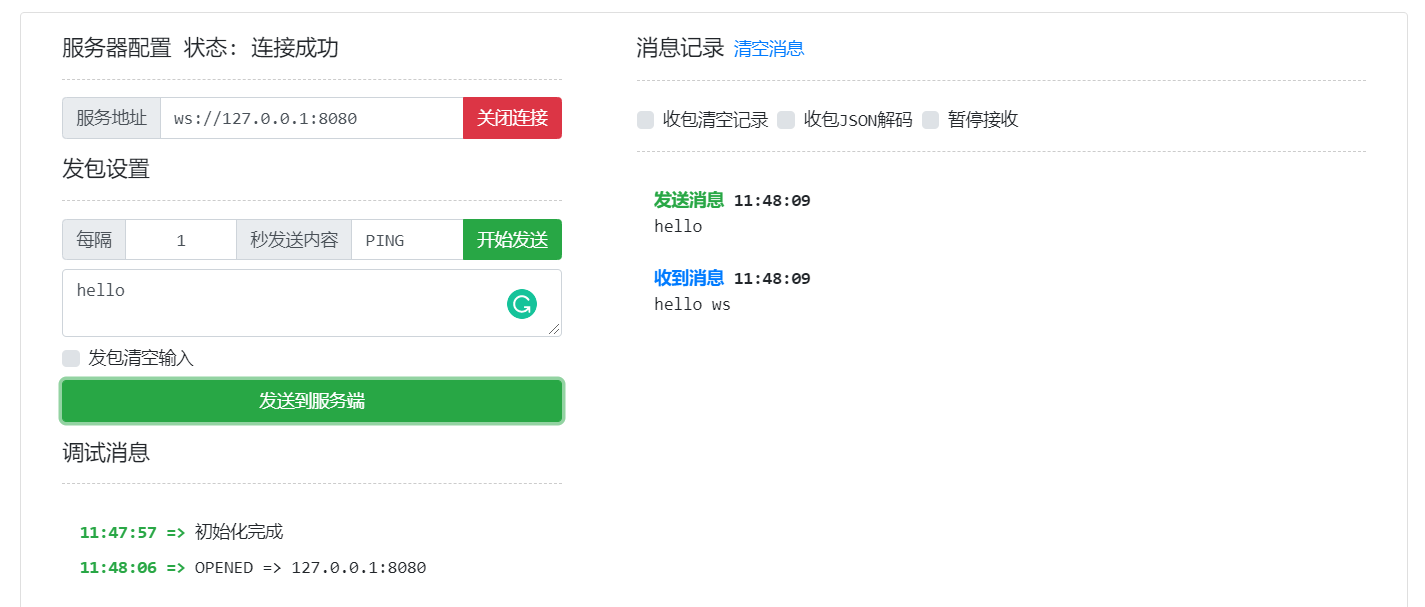This screenshot has height=607, width=1425.
Task: Click the OPENED => 127.0.0.1:8080 debug line
Action: click(310, 568)
